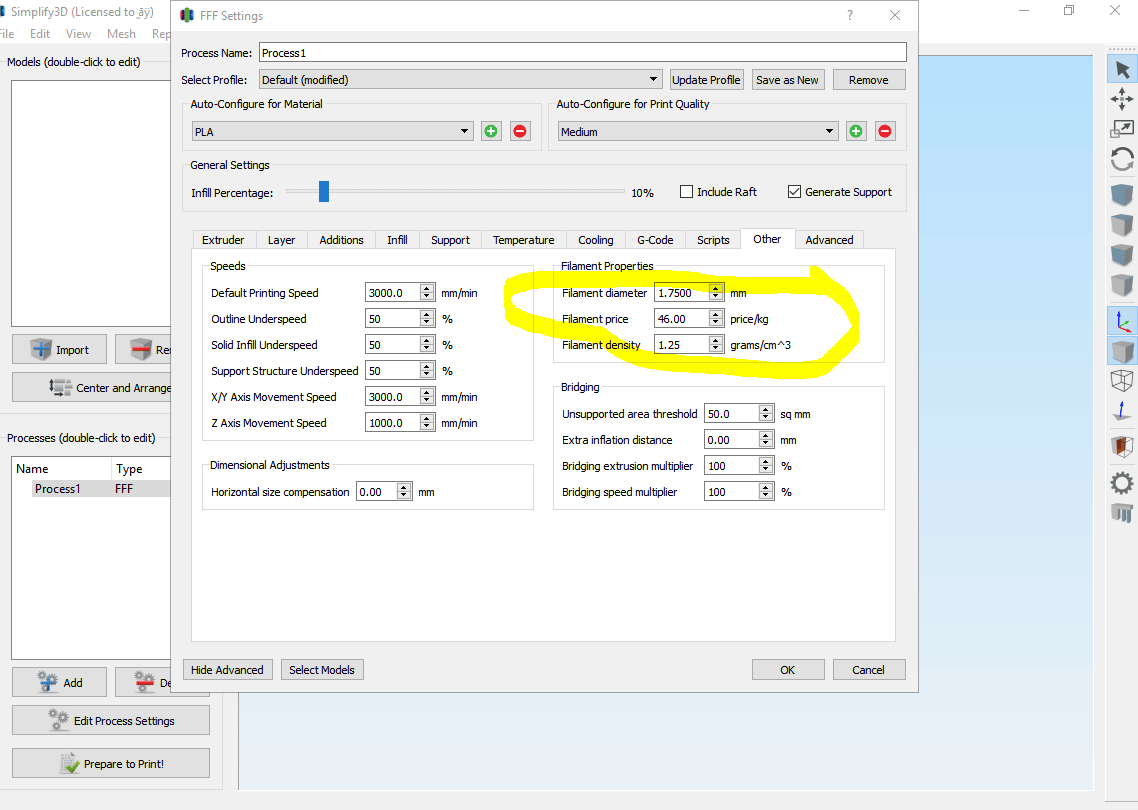Switch to the Extruder tab
Screen dimensions: 1138x810
(x=223, y=240)
